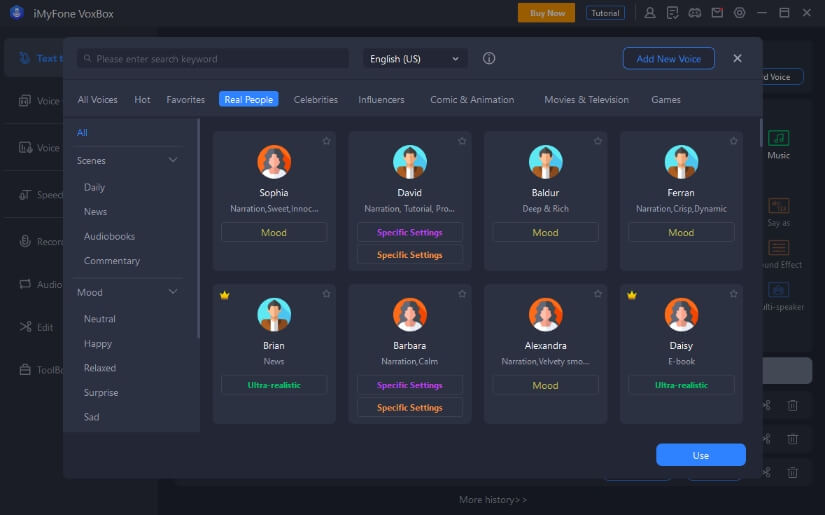Screen dimensions: 825x515
Task: Click Daisy's premium crown icon
Action: coord(632,295)
